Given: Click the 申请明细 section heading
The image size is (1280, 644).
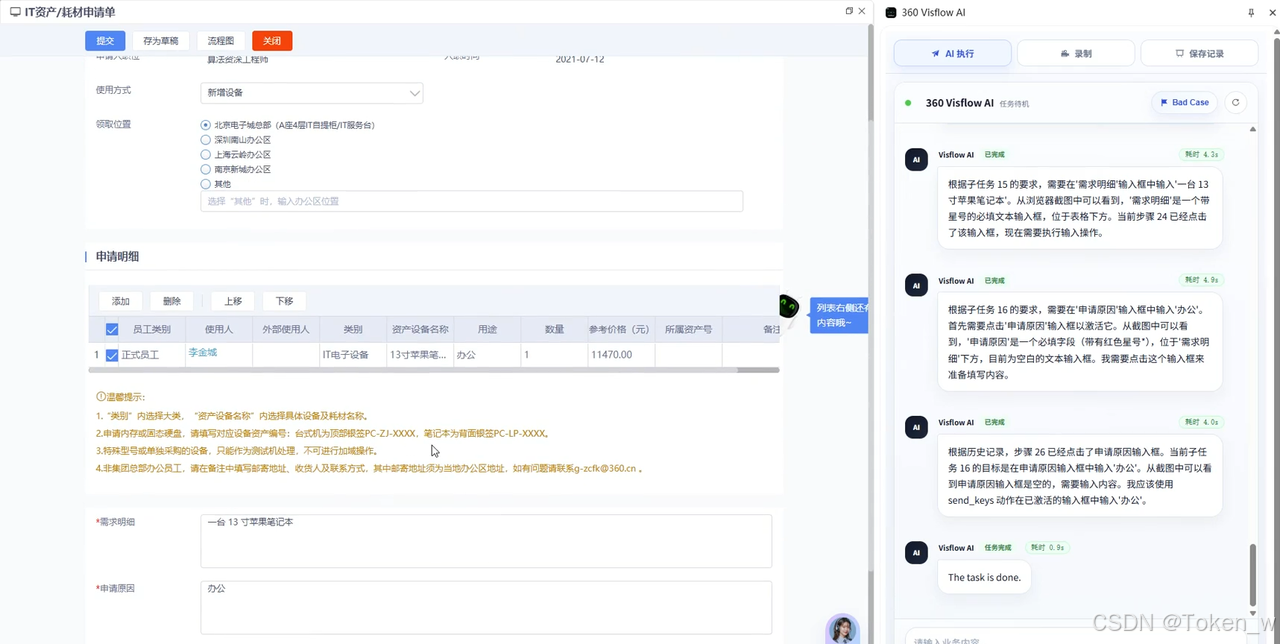Looking at the screenshot, I should point(117,257).
